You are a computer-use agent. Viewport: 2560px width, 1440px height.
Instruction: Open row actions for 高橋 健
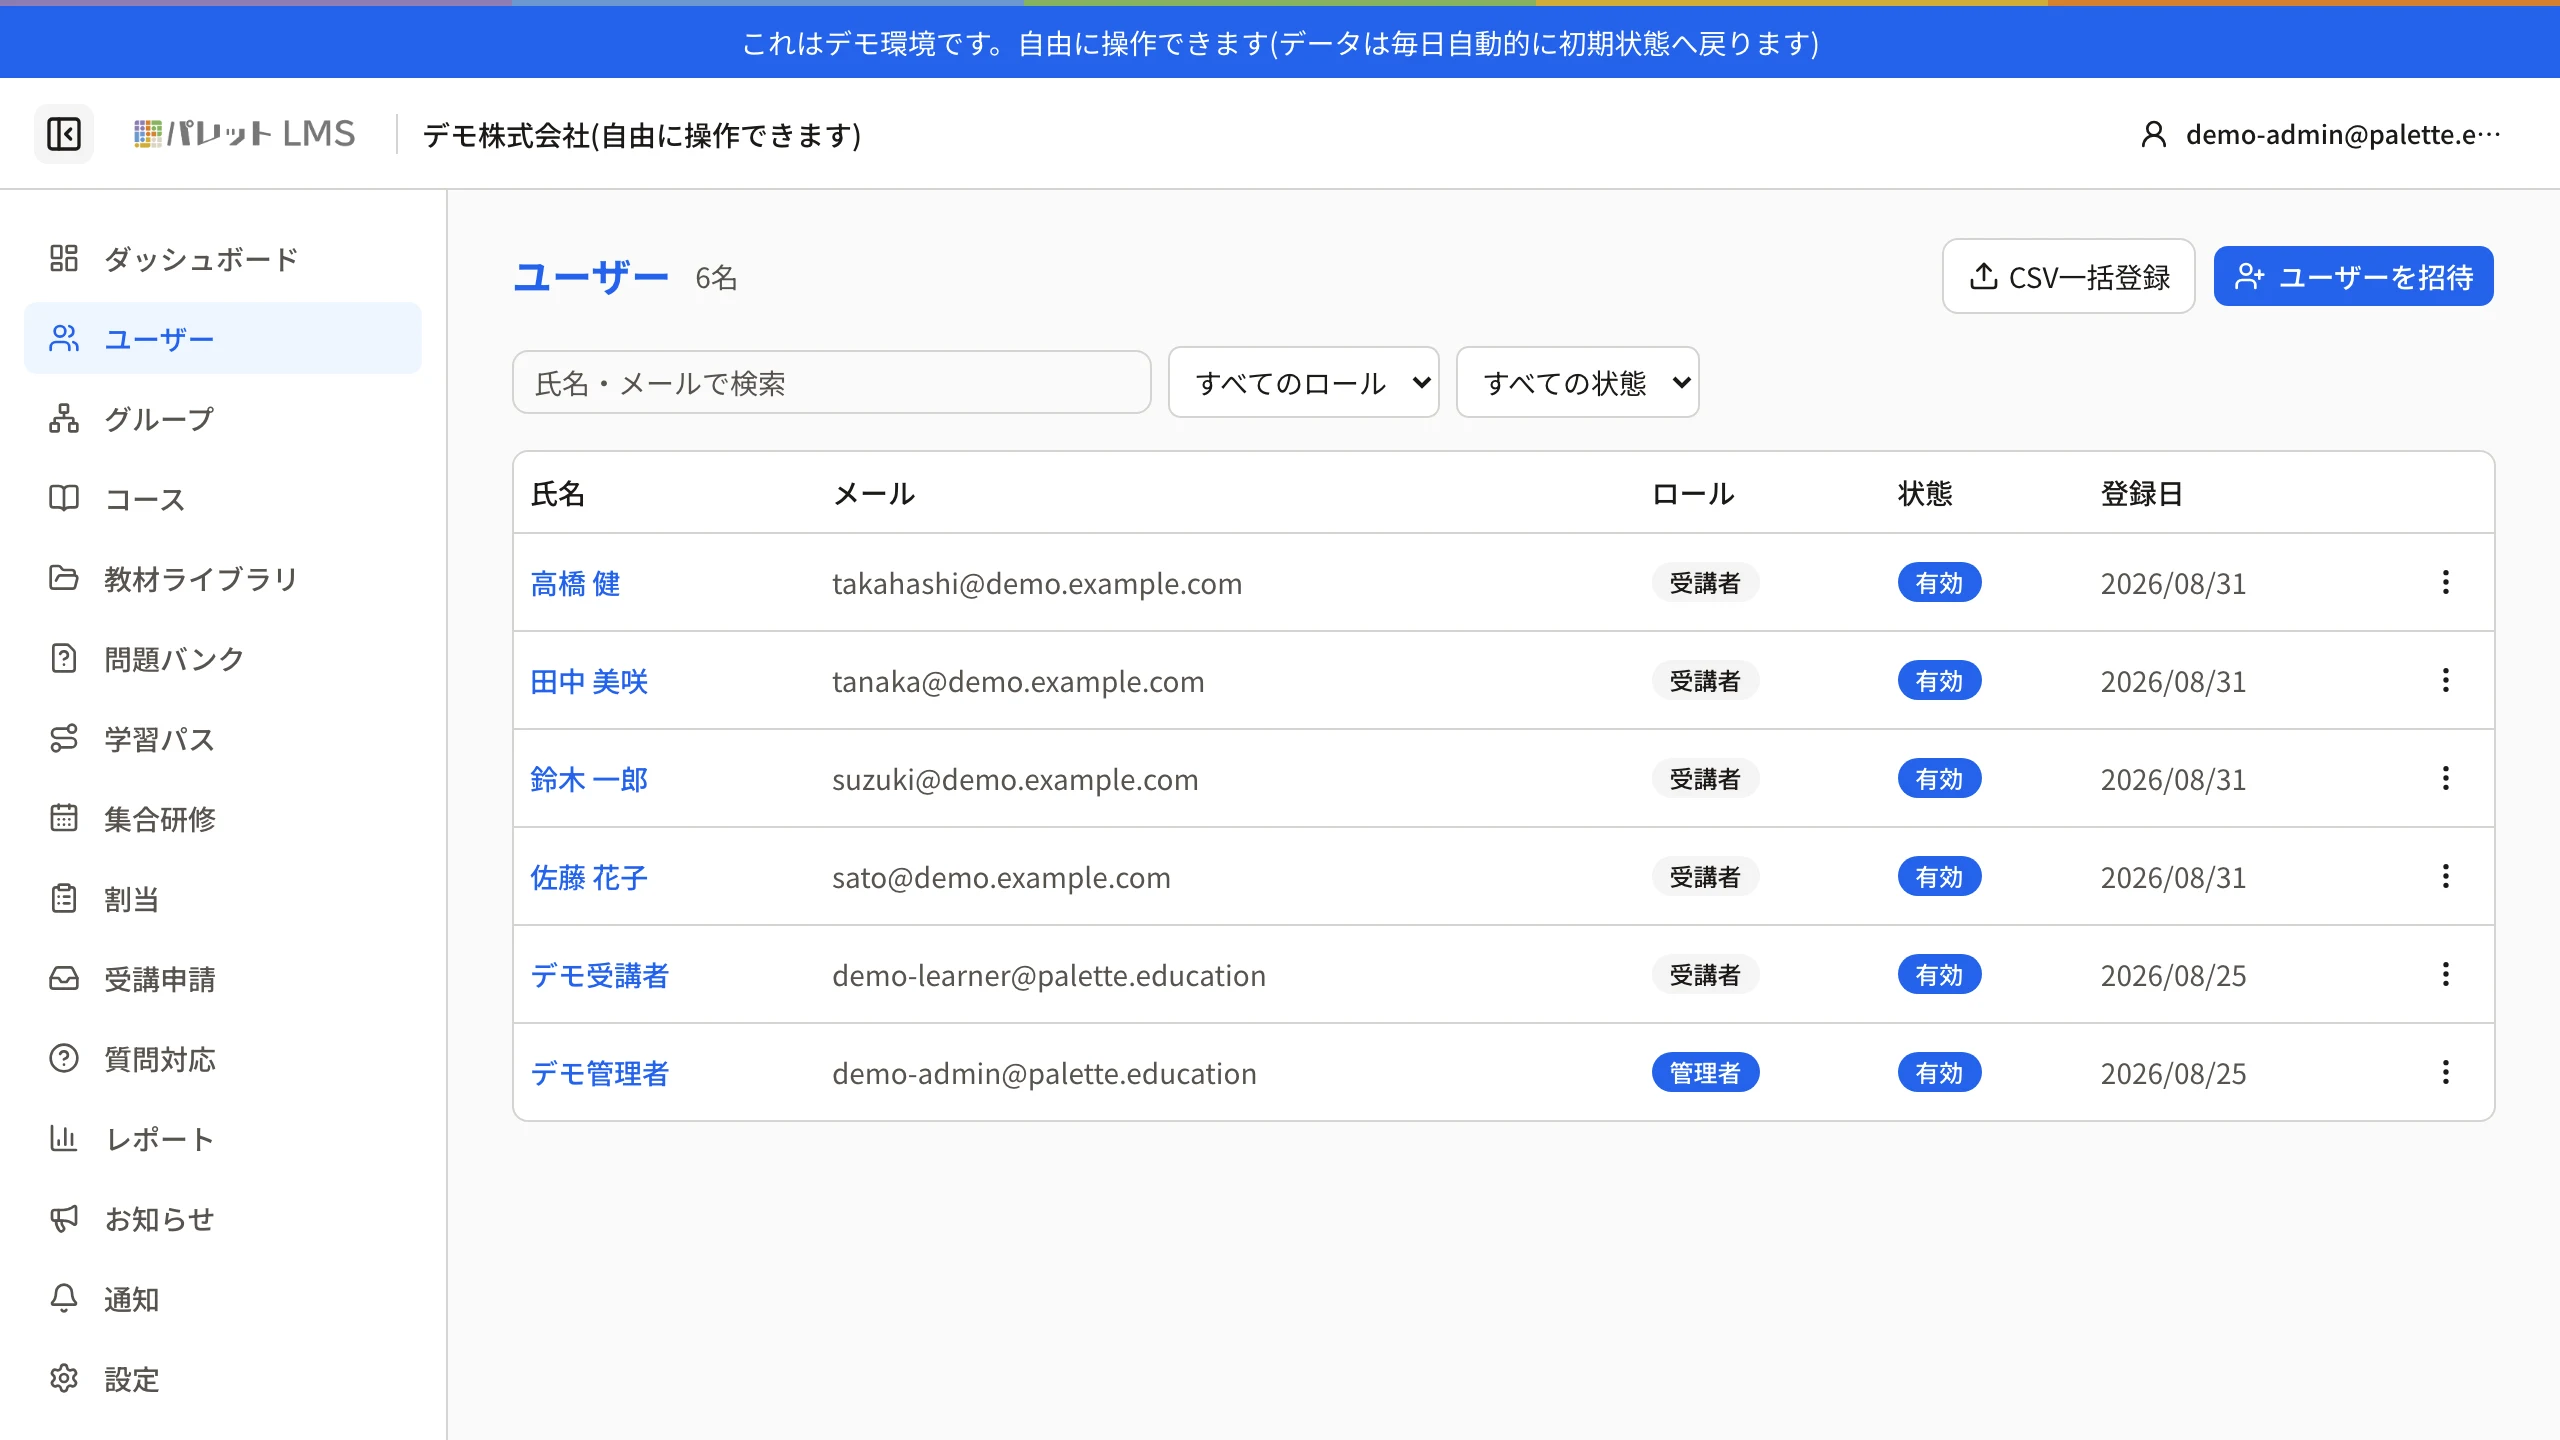tap(2446, 582)
